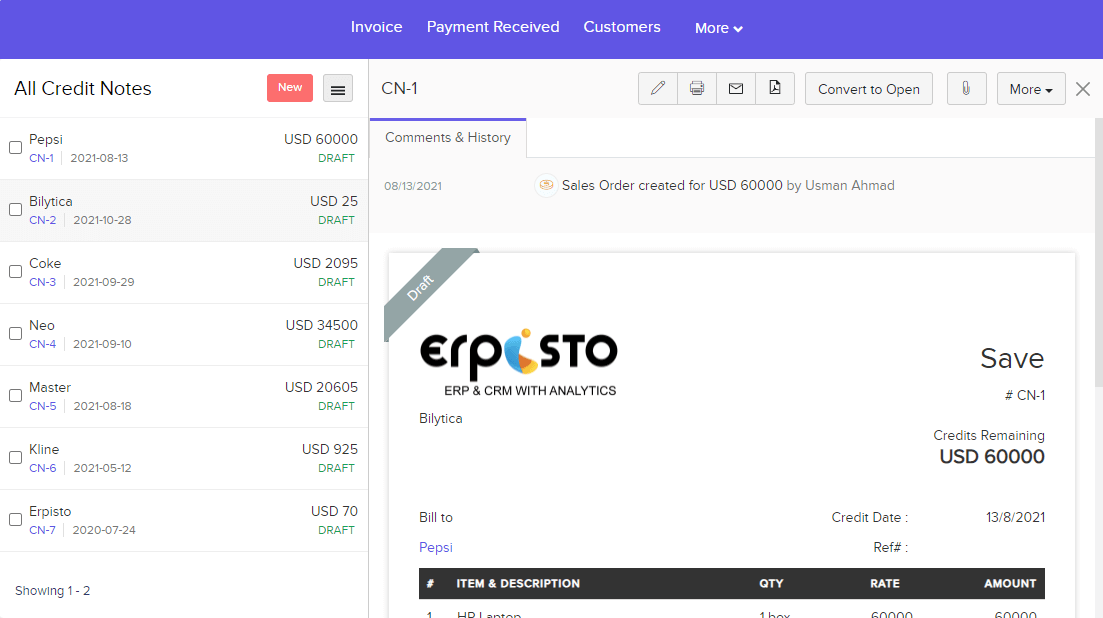Tick the Bilytica CN-2 checkbox

pyautogui.click(x=15, y=210)
